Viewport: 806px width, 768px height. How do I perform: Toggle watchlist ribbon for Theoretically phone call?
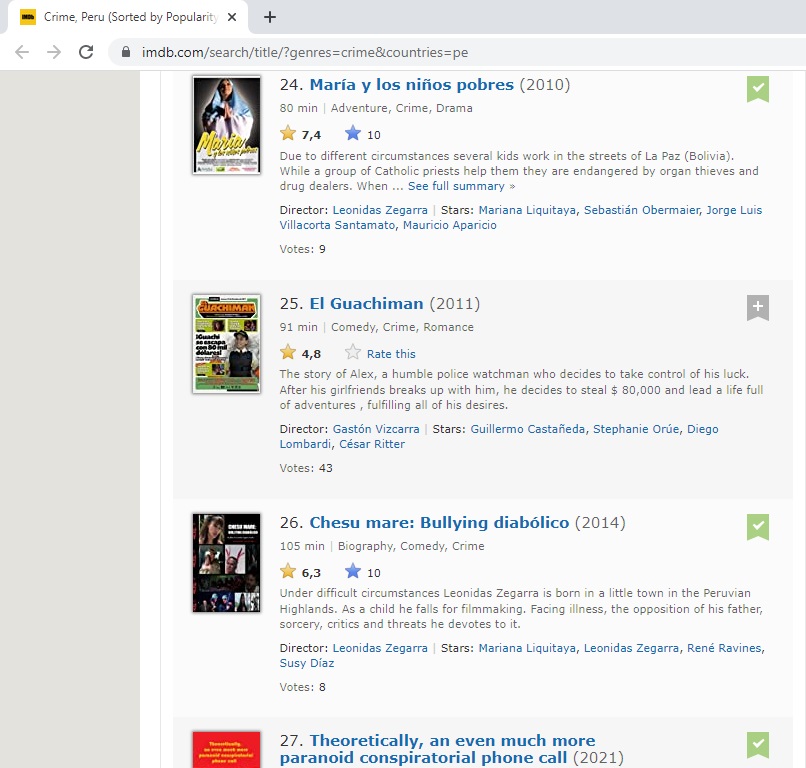tap(758, 745)
